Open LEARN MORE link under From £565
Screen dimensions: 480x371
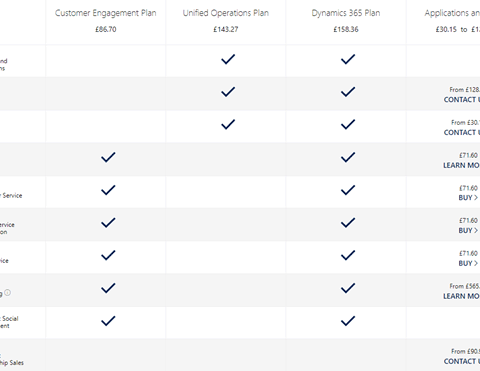(x=461, y=296)
